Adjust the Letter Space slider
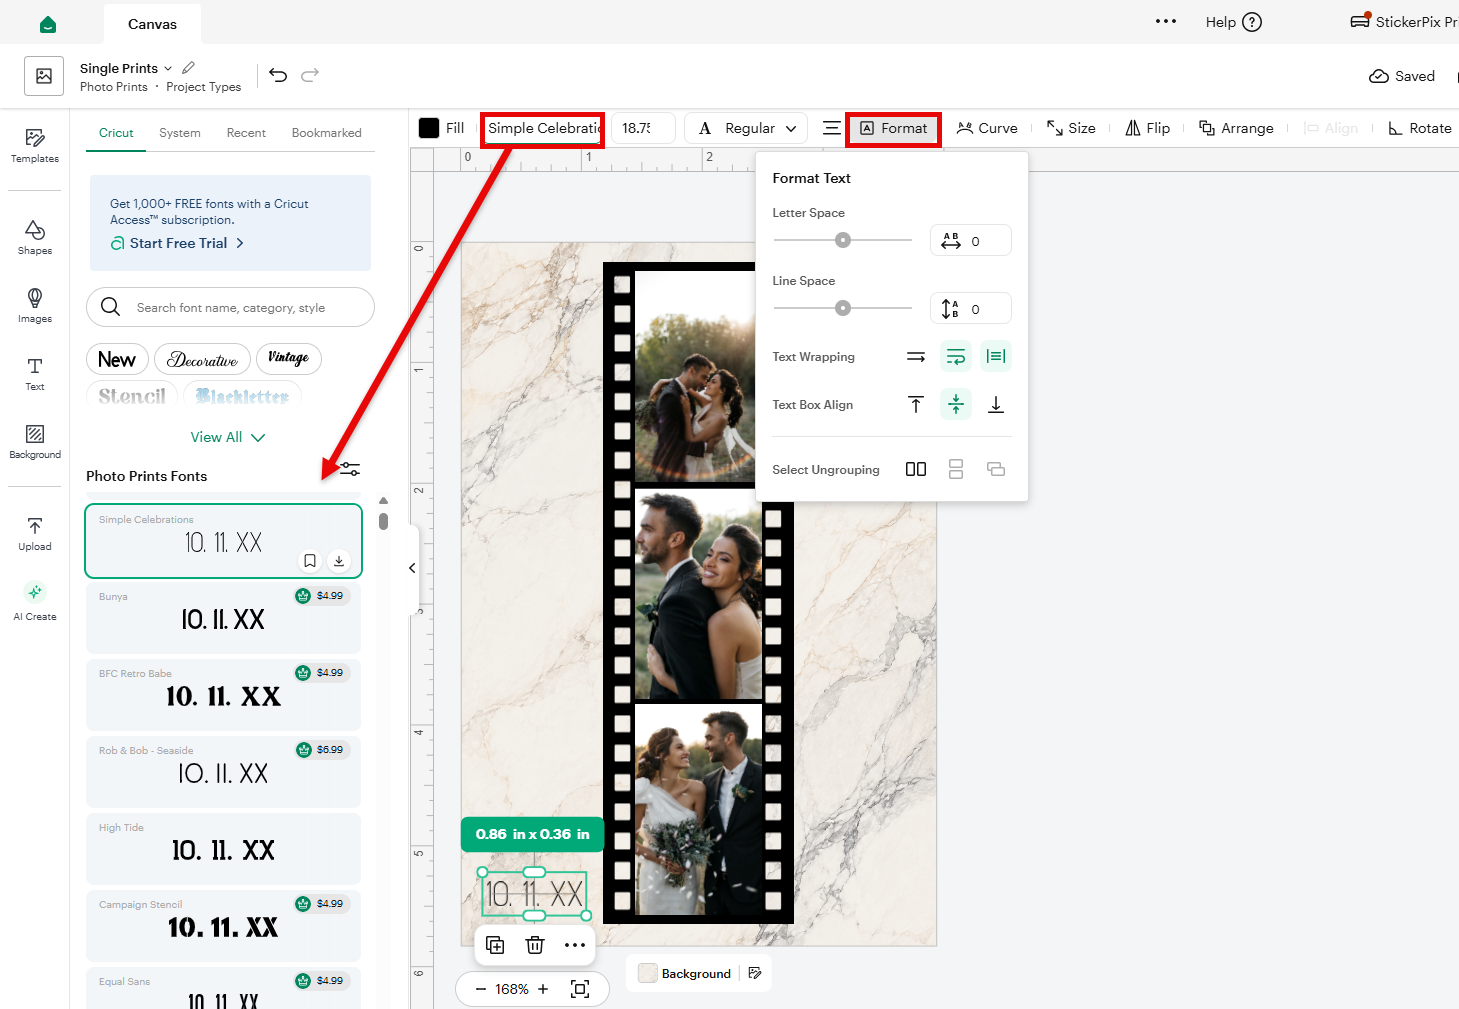The width and height of the screenshot is (1459, 1009). (x=843, y=240)
